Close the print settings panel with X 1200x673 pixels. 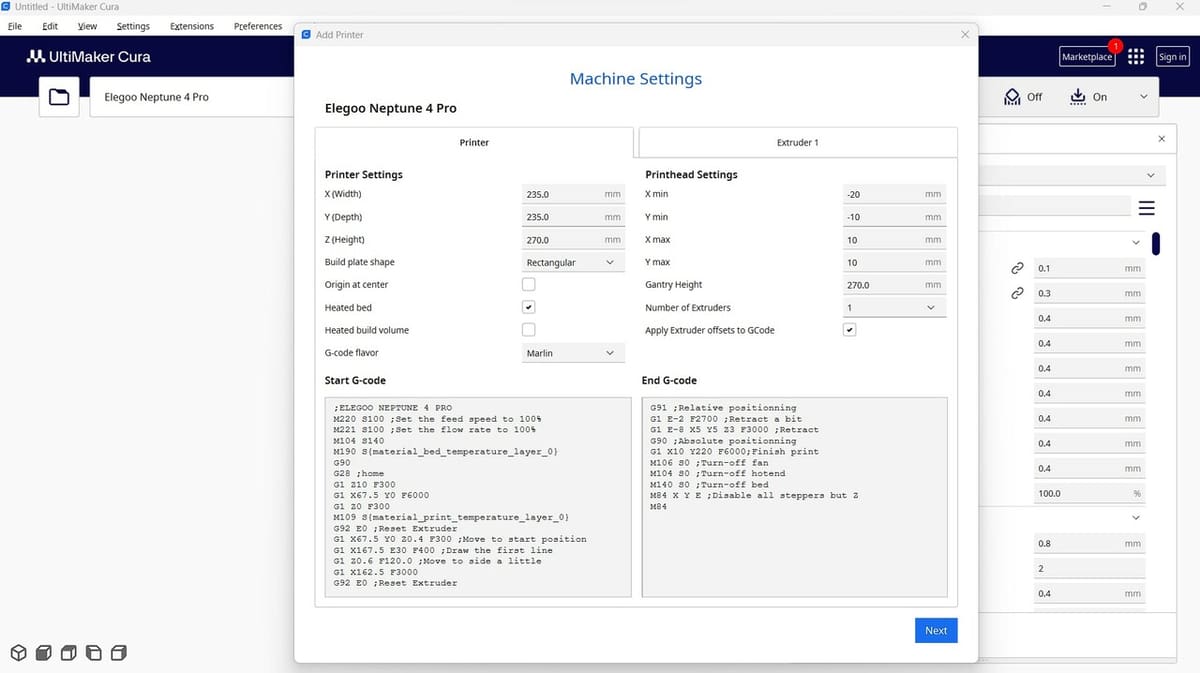click(1161, 139)
